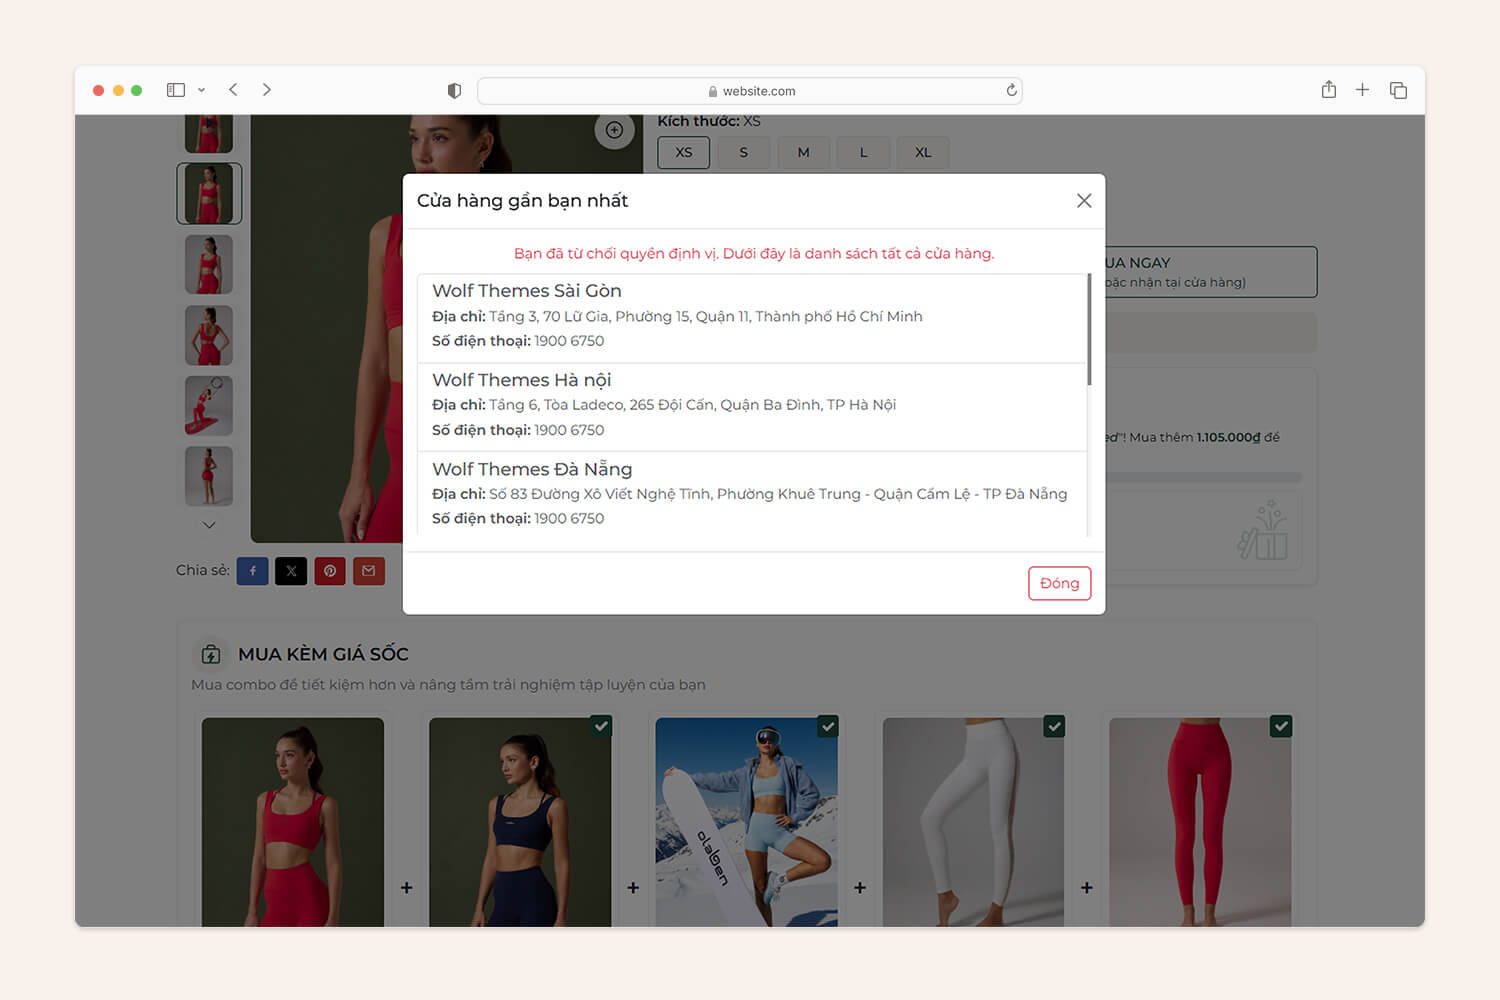This screenshot has height=1000, width=1500.
Task: Click the gift box icon
Action: [1263, 530]
